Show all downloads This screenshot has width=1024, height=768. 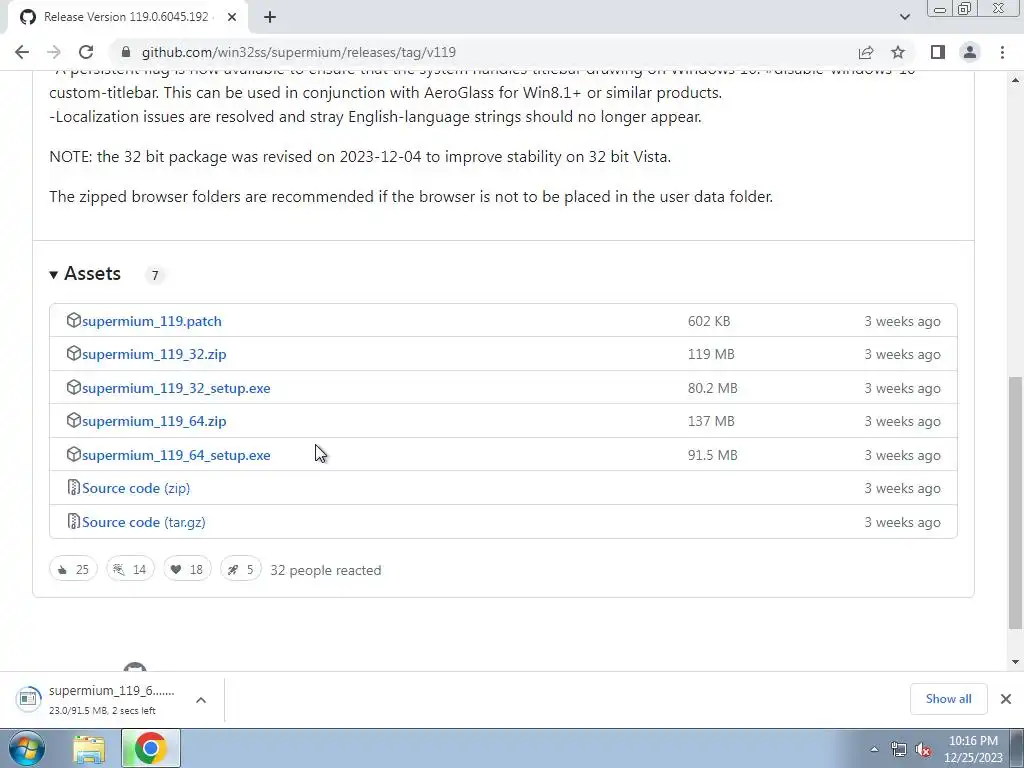pyautogui.click(x=948, y=699)
